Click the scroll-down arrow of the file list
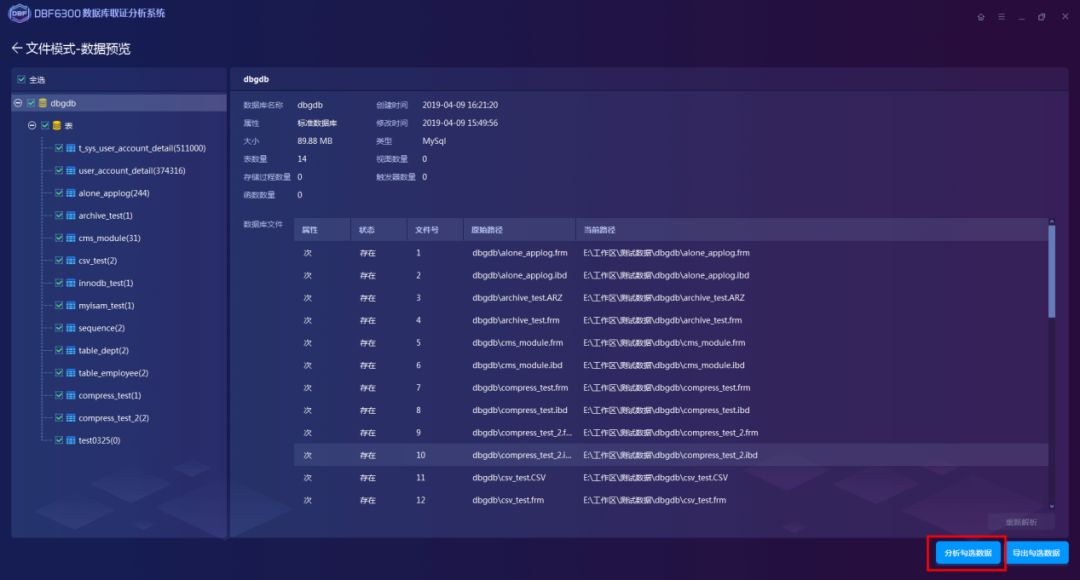The image size is (1080, 580). click(x=1051, y=507)
